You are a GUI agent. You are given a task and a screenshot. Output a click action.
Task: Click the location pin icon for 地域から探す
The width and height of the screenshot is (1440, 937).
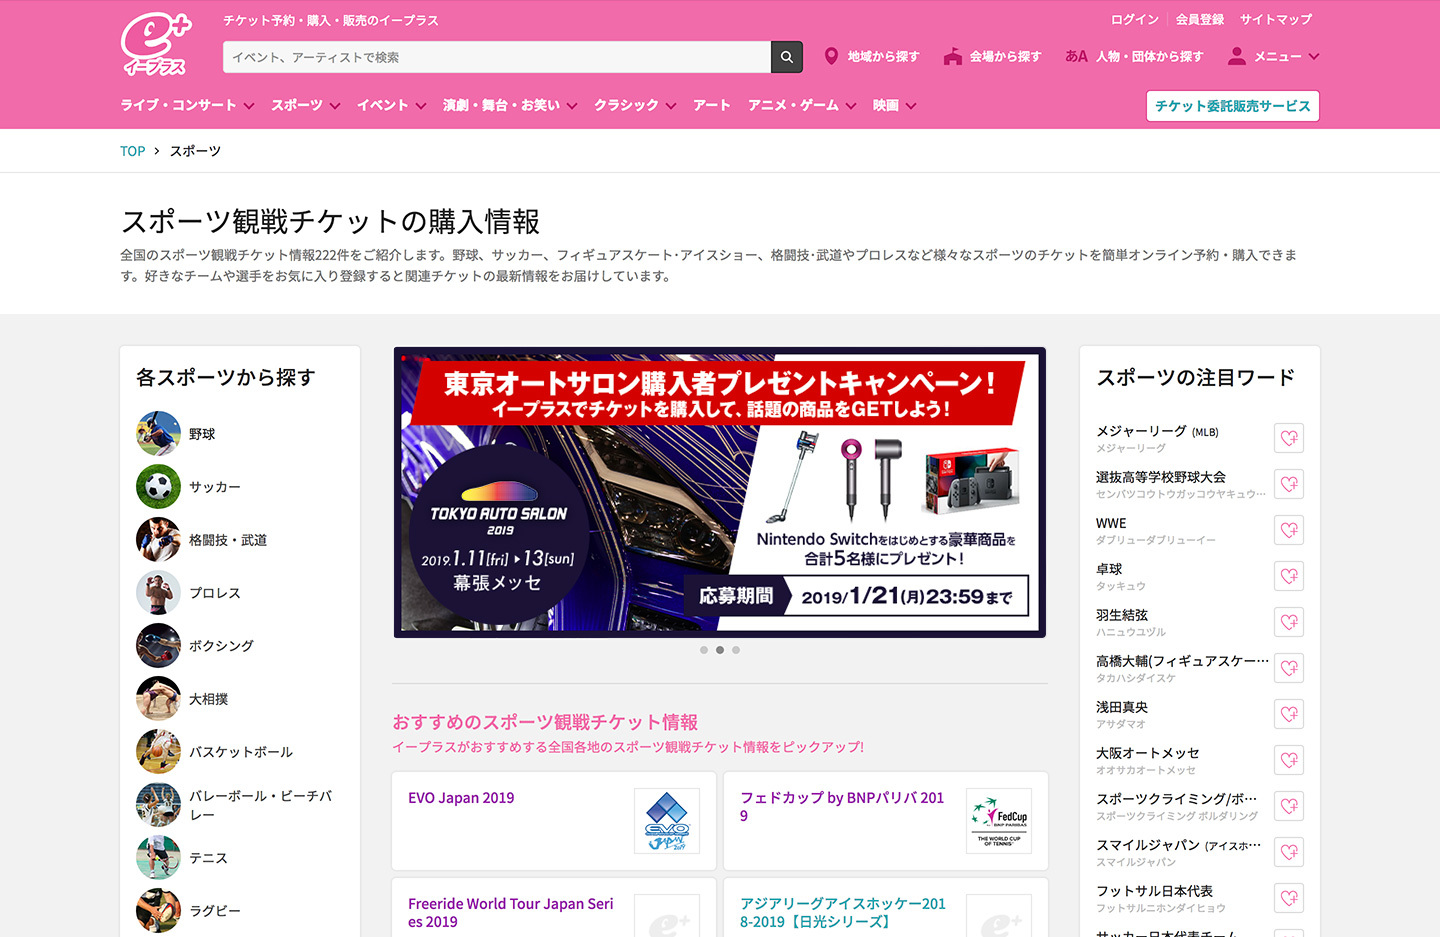(x=831, y=56)
